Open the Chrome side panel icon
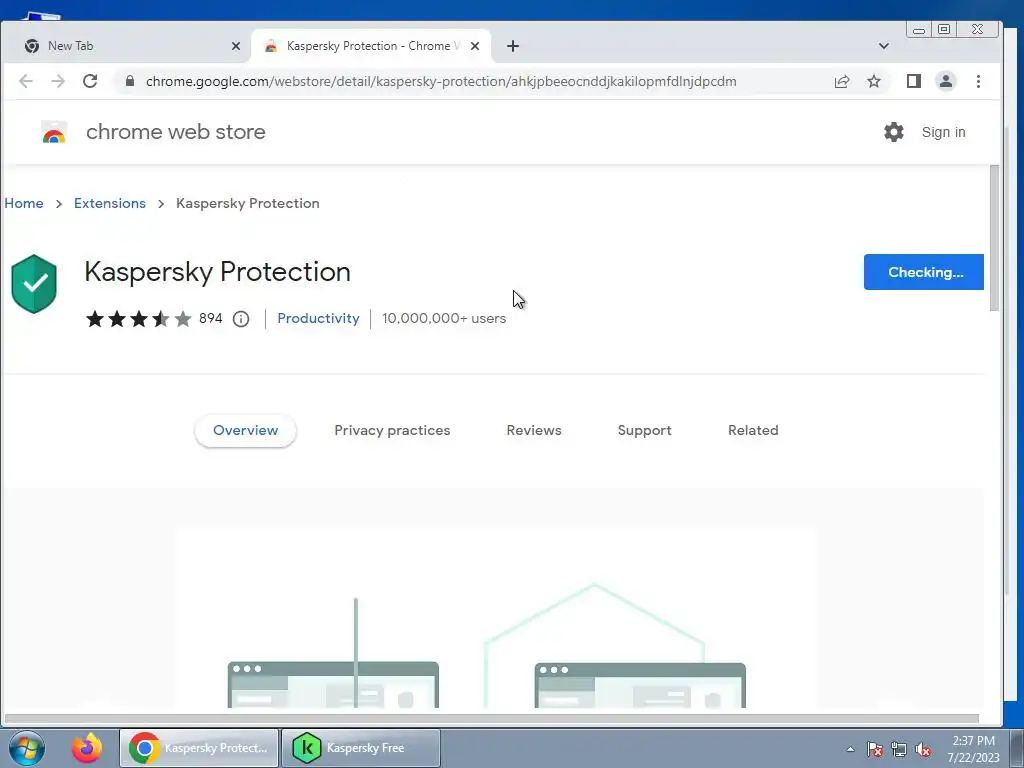 point(914,81)
